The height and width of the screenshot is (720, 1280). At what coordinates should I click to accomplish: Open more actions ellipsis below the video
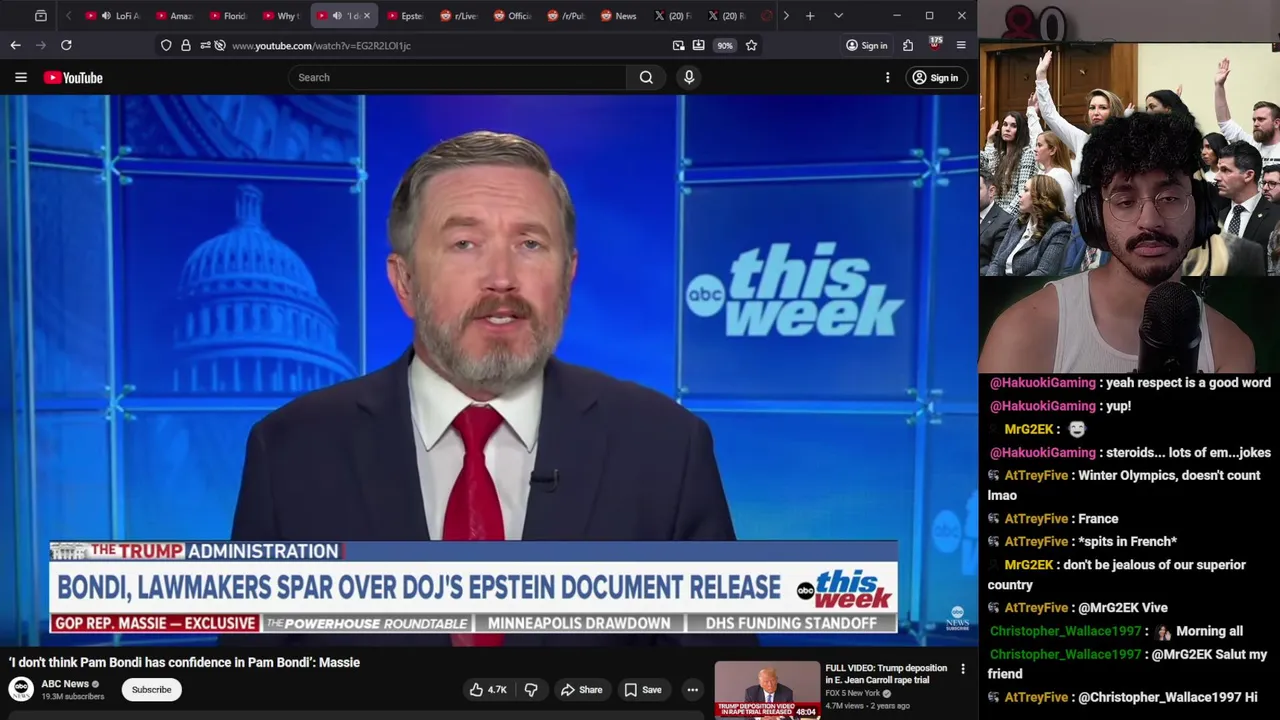692,689
